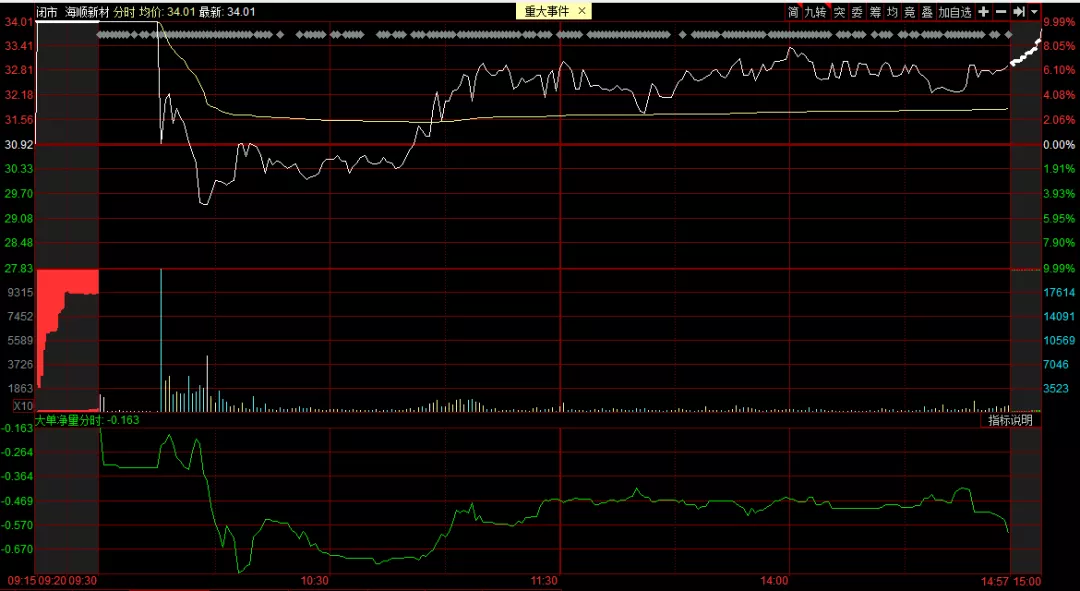Toggle the 委 order display button
Image resolution: width=1080 pixels, height=591 pixels.
click(x=857, y=12)
